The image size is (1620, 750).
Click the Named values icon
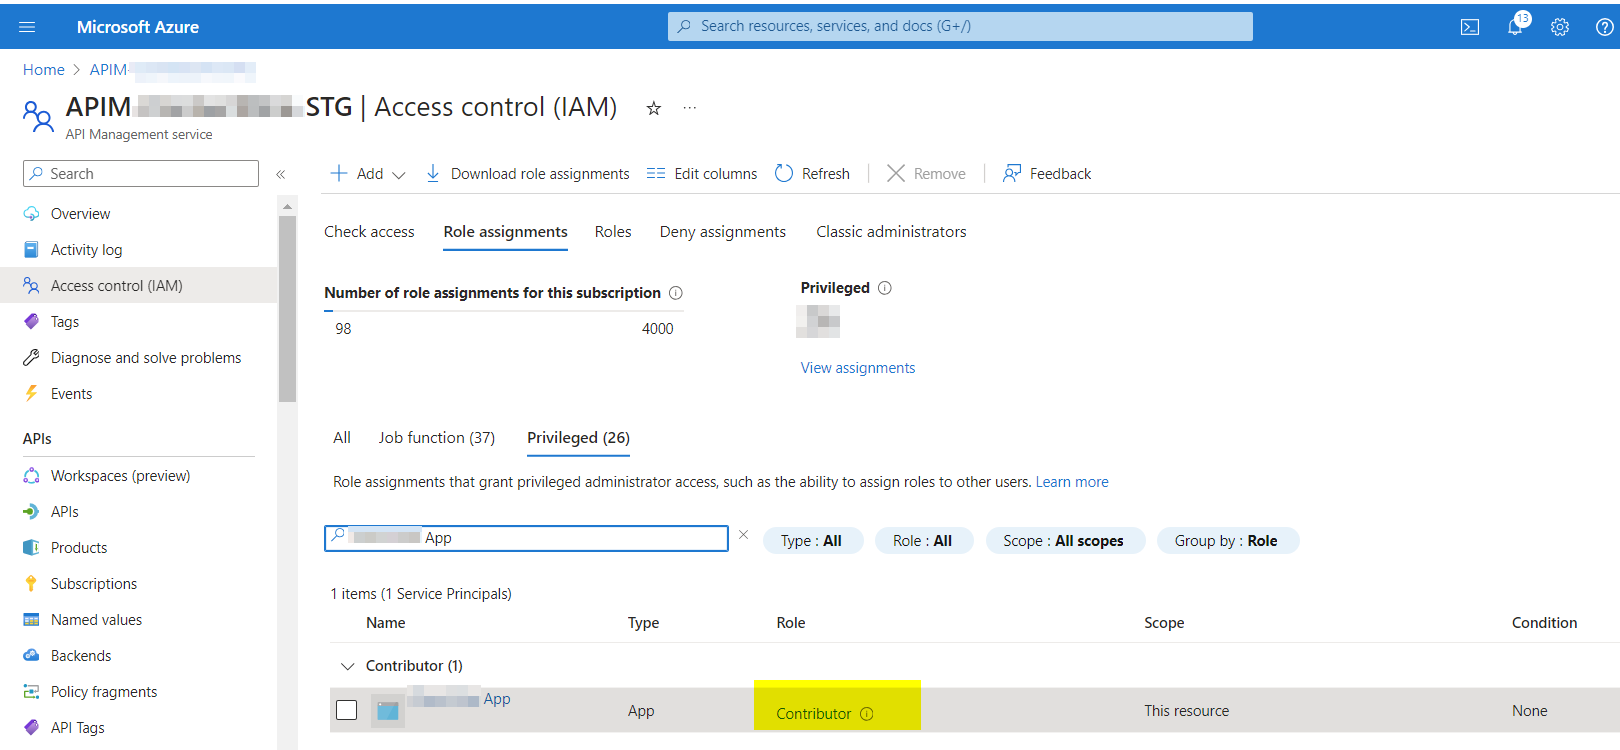pos(32,620)
